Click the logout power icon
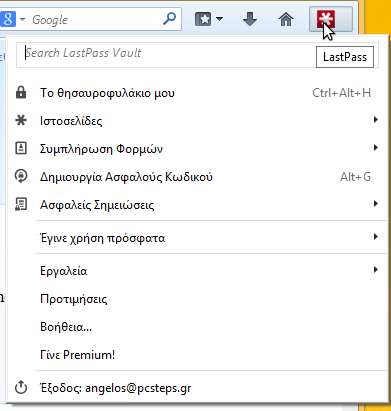Screen dimensions: 391x411 pyautogui.click(x=21, y=387)
